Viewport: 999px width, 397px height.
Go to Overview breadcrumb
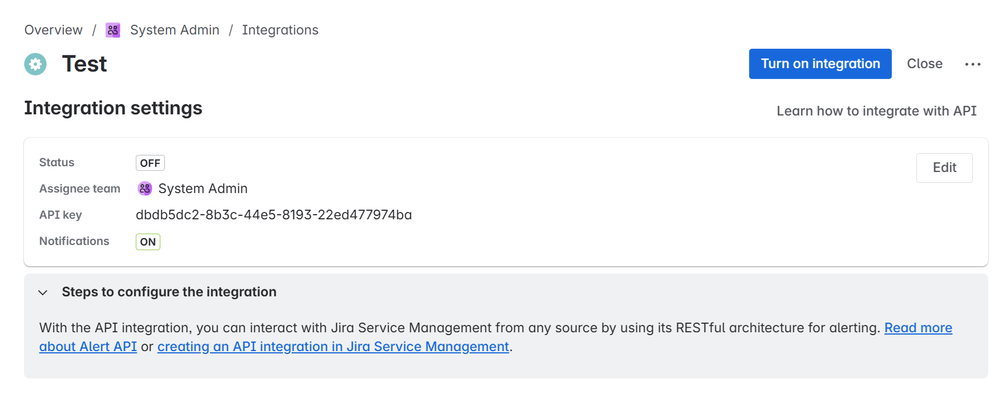(54, 30)
